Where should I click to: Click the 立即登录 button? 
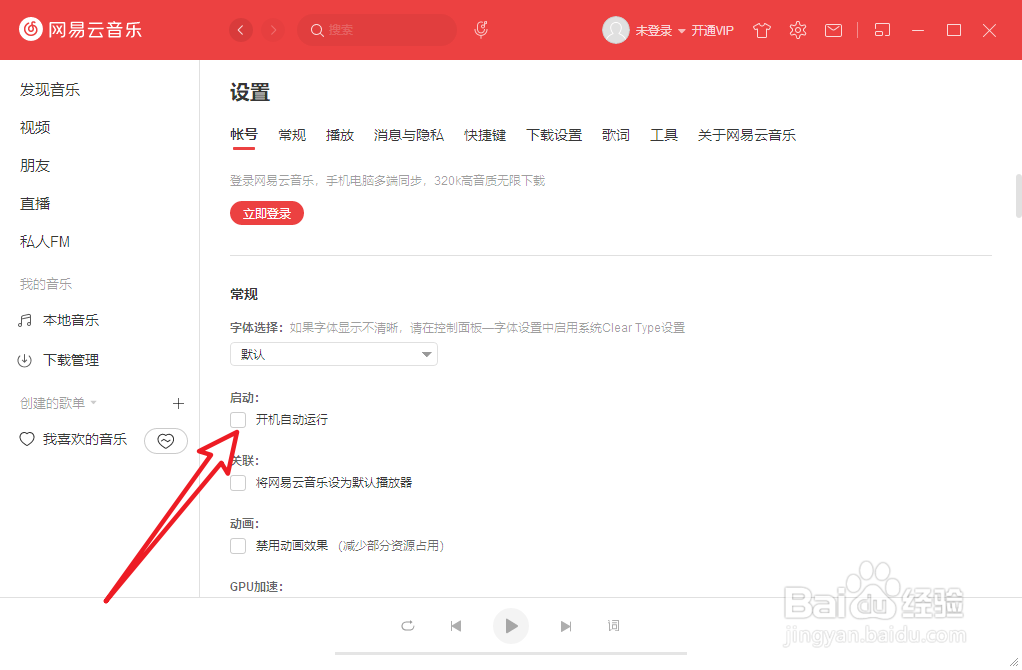pos(267,214)
